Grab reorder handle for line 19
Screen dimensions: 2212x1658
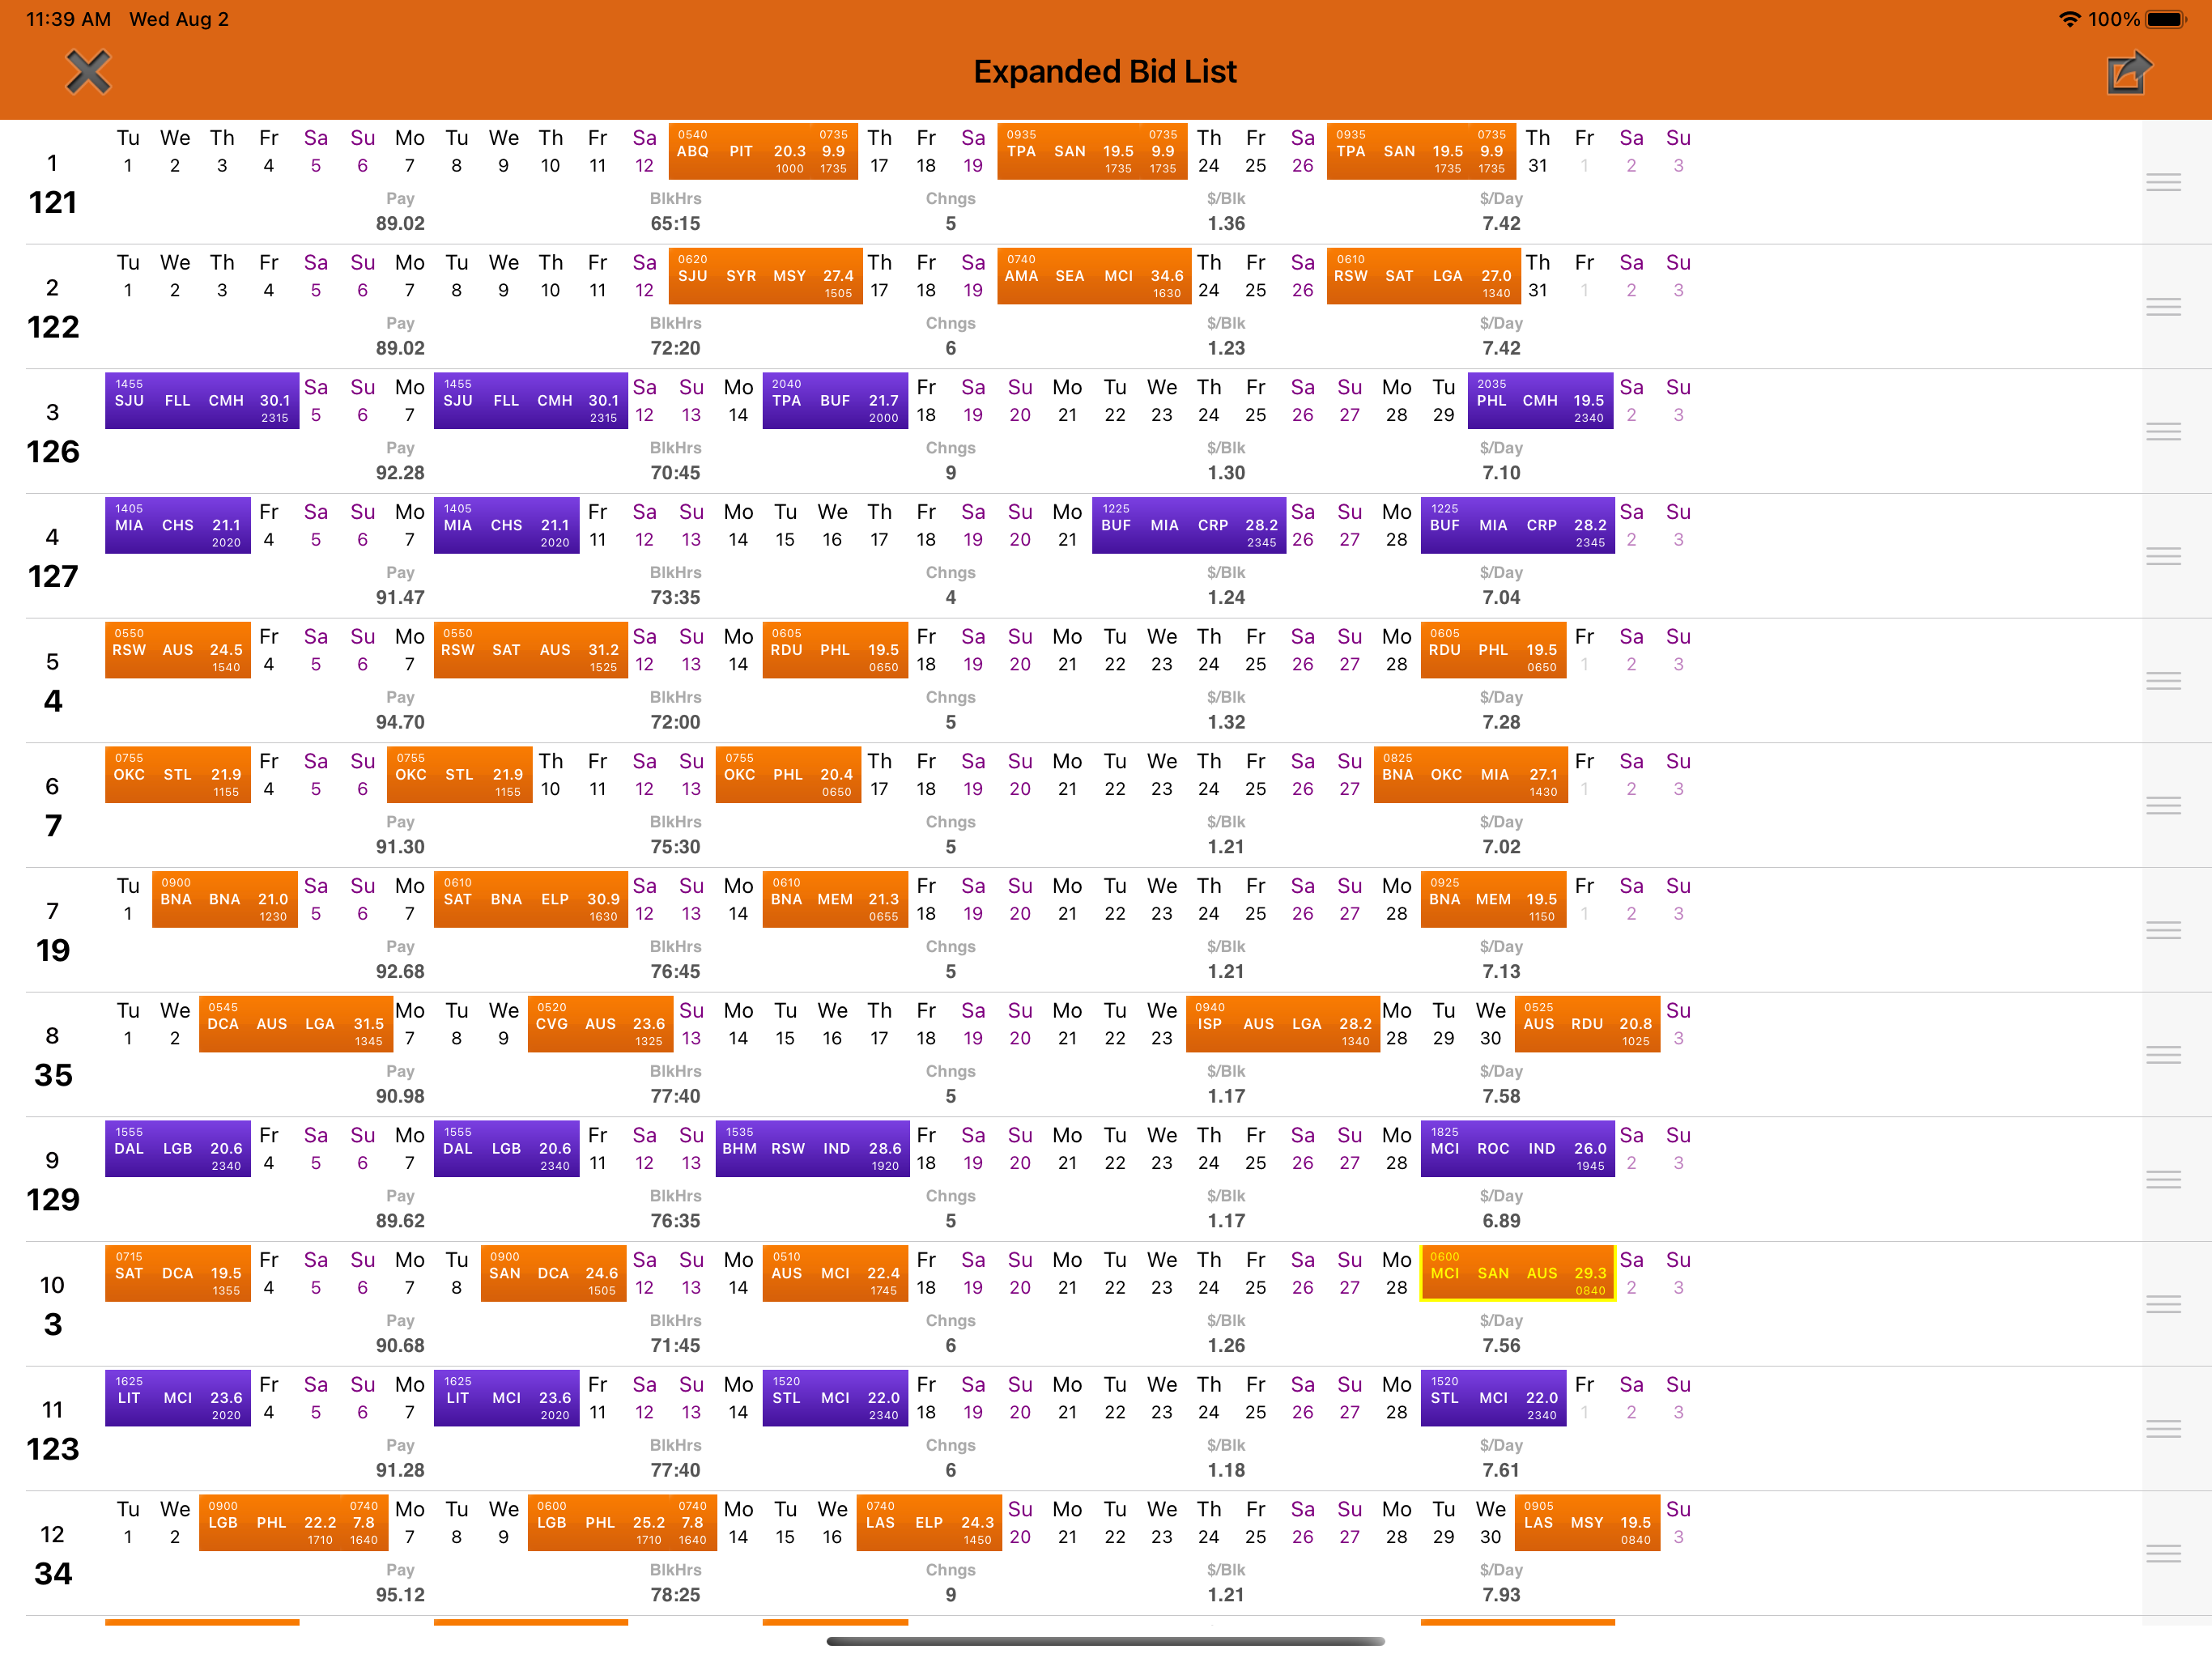point(2163,930)
